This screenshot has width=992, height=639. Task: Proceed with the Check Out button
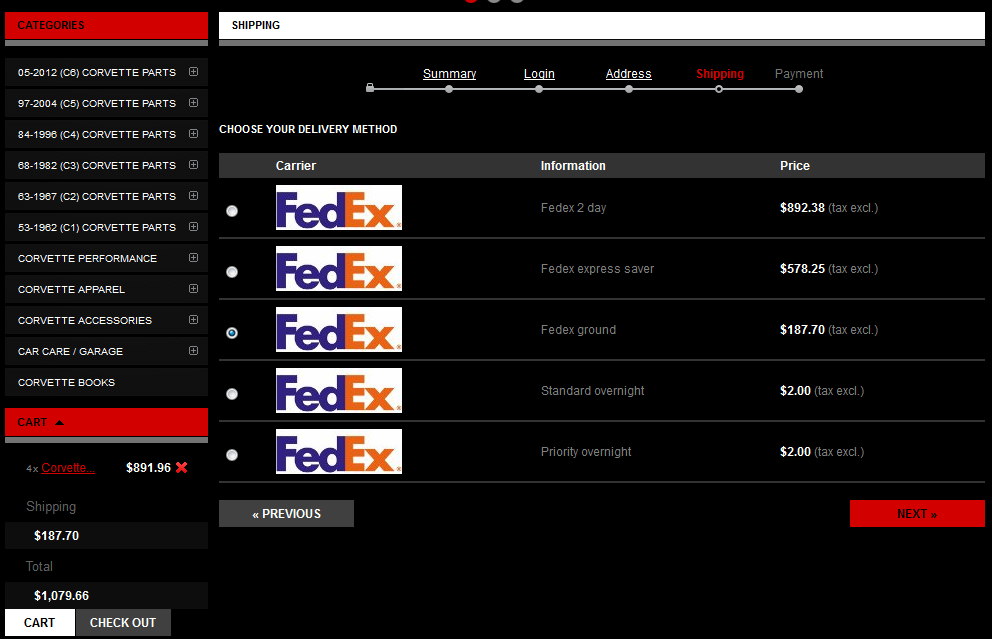point(123,623)
